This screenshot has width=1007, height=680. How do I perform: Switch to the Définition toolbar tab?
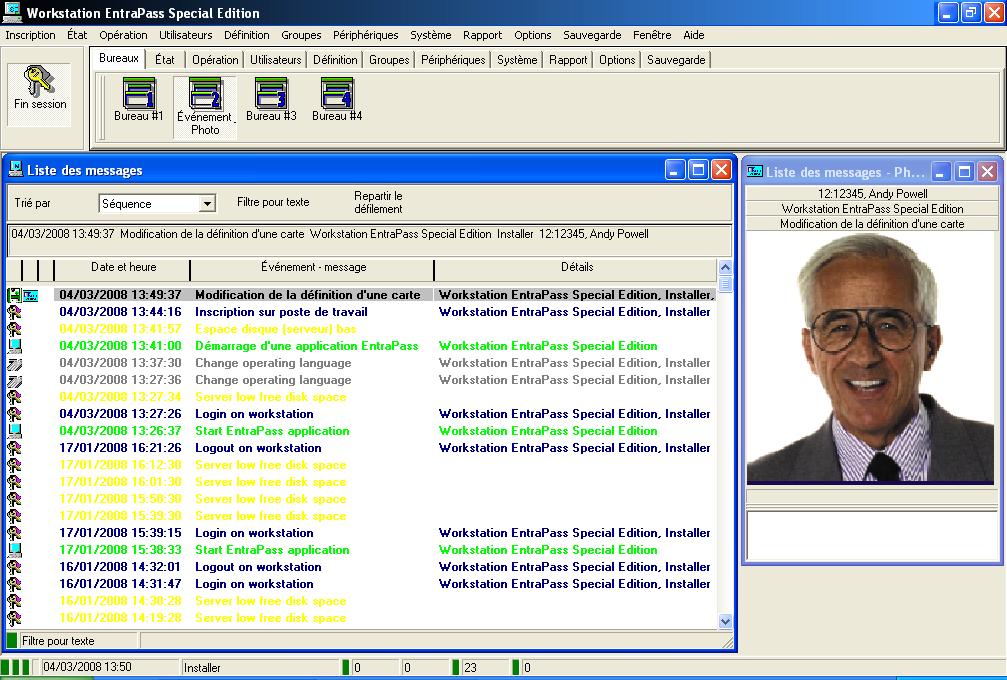tap(335, 60)
